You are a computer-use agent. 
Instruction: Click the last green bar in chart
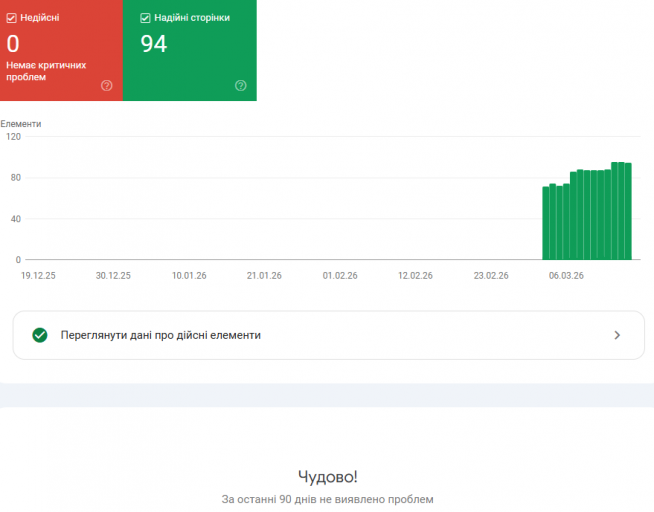point(628,211)
